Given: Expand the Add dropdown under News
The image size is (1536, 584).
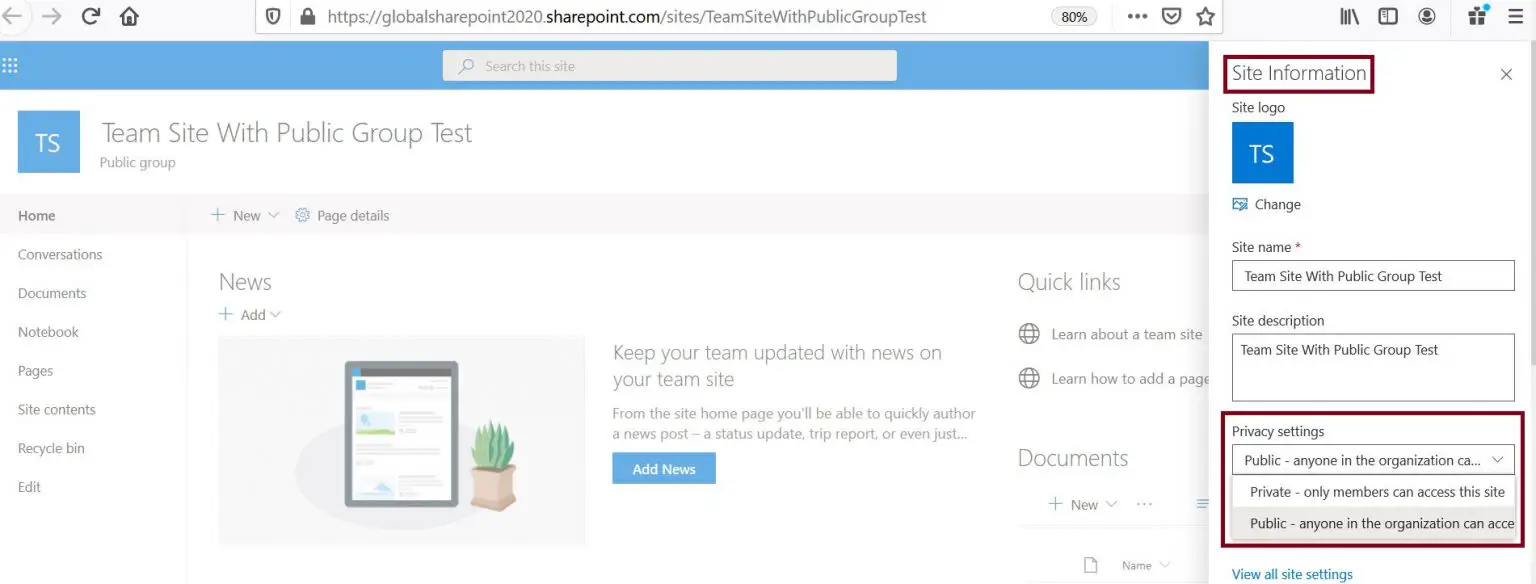Looking at the screenshot, I should coord(275,314).
